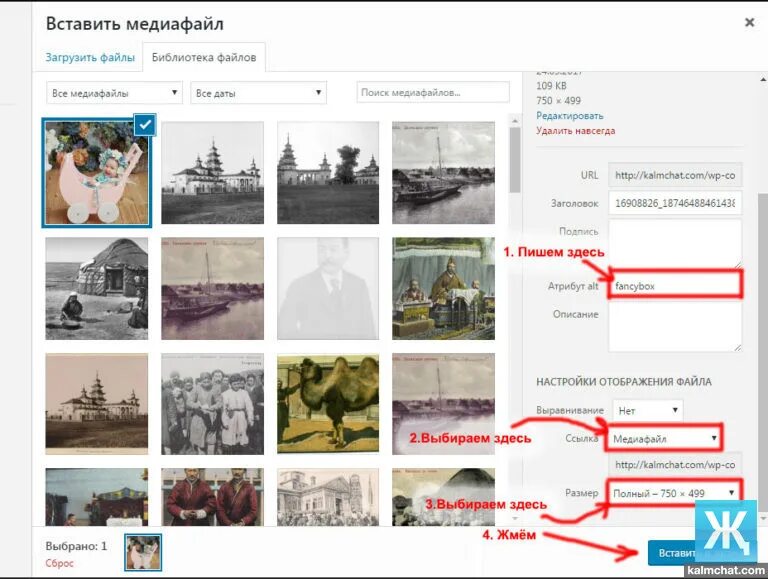Click the selected image thumbnail in footer

pos(143,553)
